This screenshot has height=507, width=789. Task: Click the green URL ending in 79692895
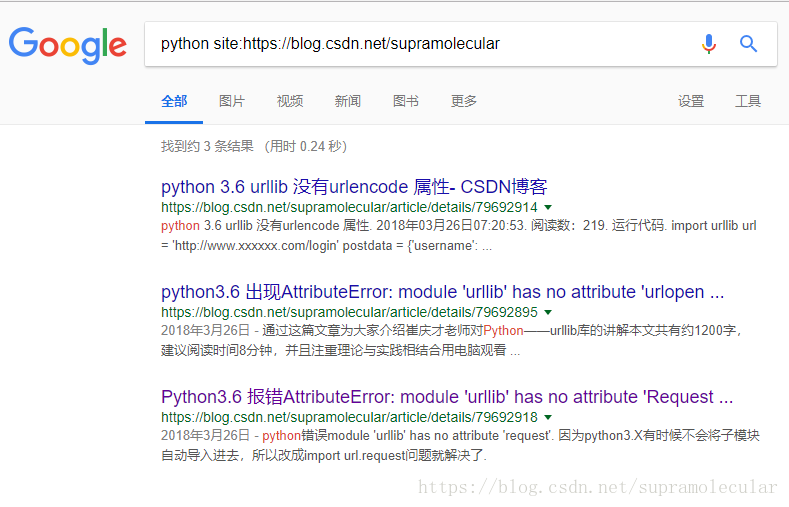[349, 312]
